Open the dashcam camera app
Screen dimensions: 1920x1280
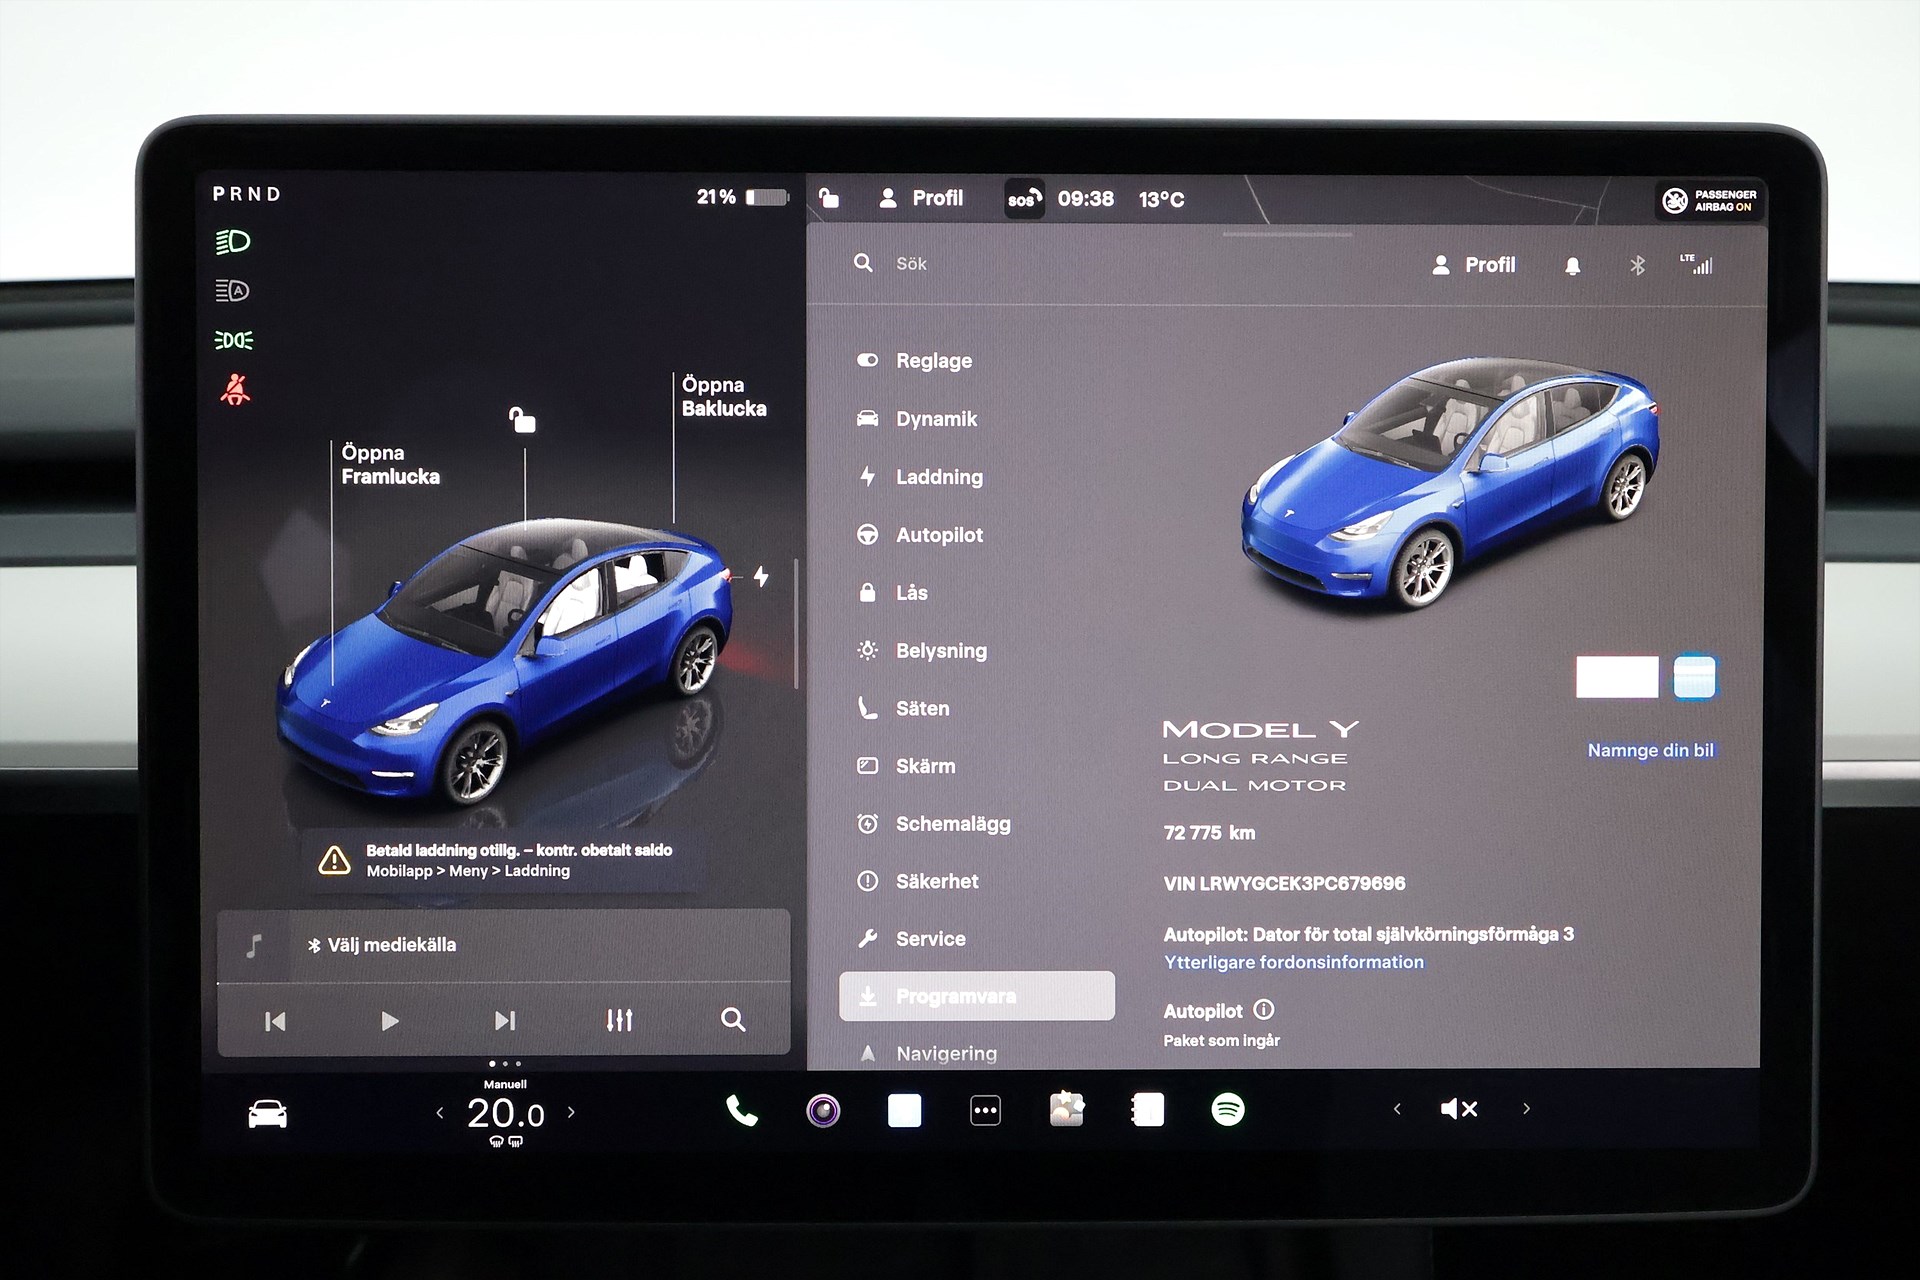coord(823,1110)
